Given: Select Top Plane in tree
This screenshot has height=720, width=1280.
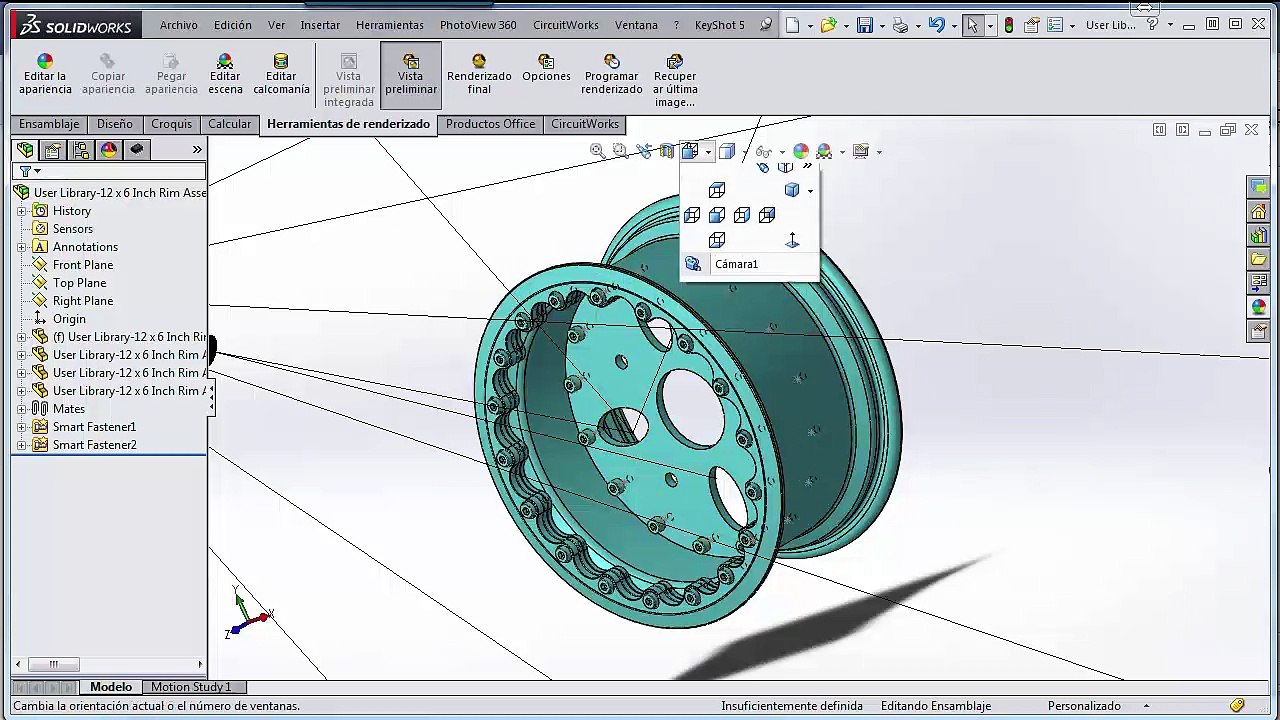Looking at the screenshot, I should point(79,283).
